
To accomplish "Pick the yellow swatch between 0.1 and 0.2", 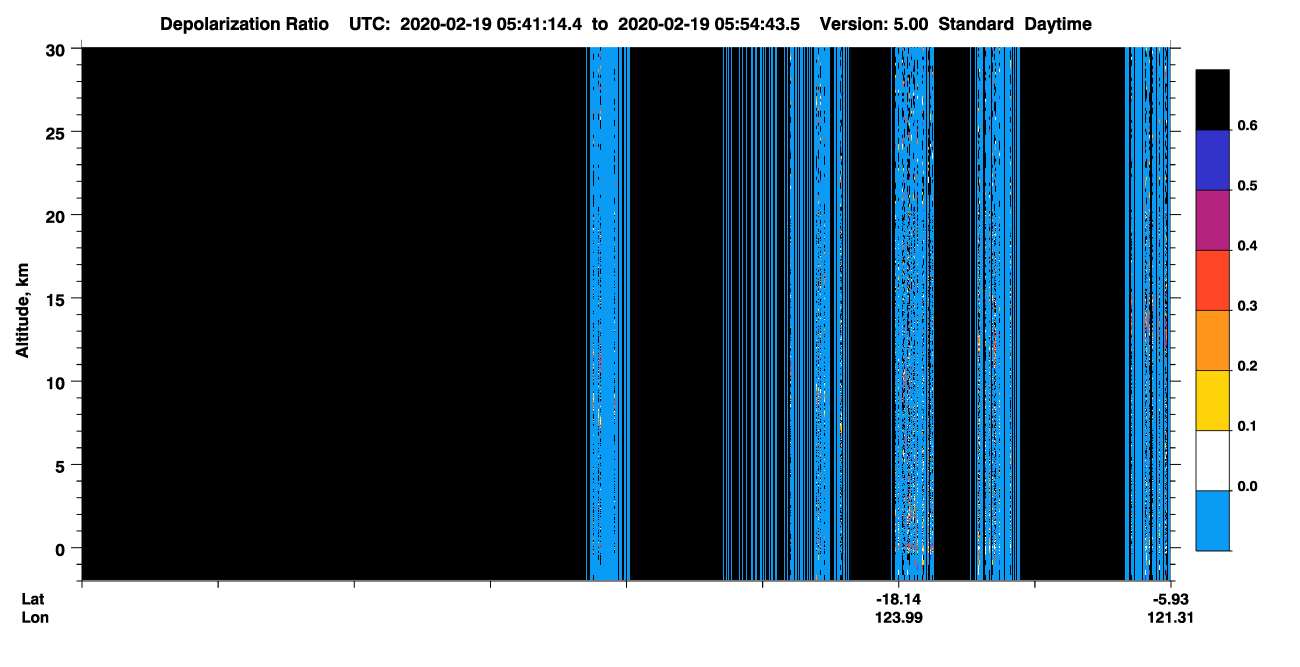I will point(1212,400).
